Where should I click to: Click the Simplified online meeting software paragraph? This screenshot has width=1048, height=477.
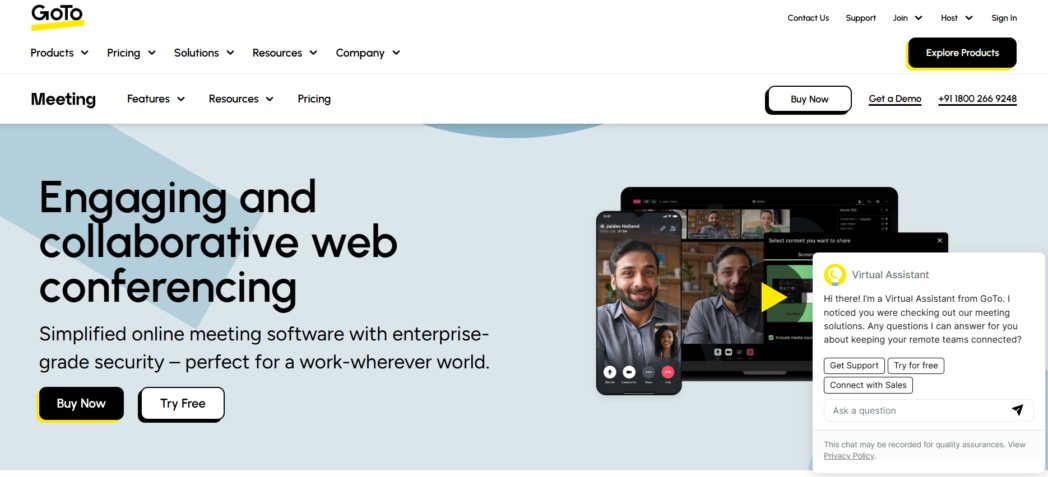click(265, 348)
